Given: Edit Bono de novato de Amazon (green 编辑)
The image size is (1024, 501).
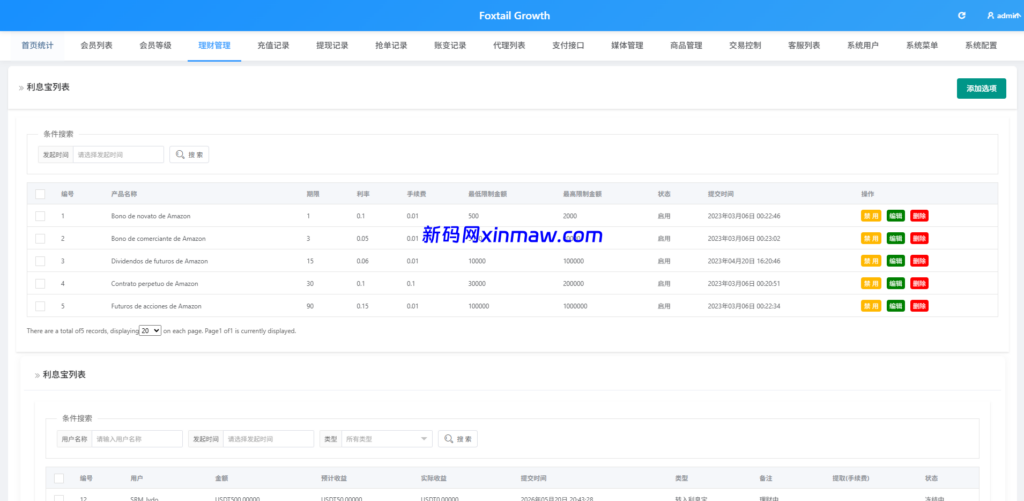Looking at the screenshot, I should (x=895, y=216).
